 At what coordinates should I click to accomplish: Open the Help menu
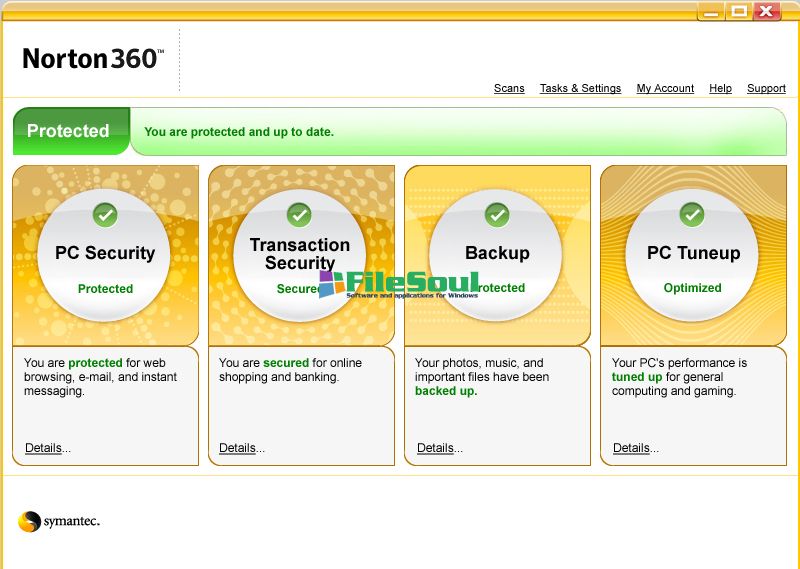pyautogui.click(x=720, y=89)
